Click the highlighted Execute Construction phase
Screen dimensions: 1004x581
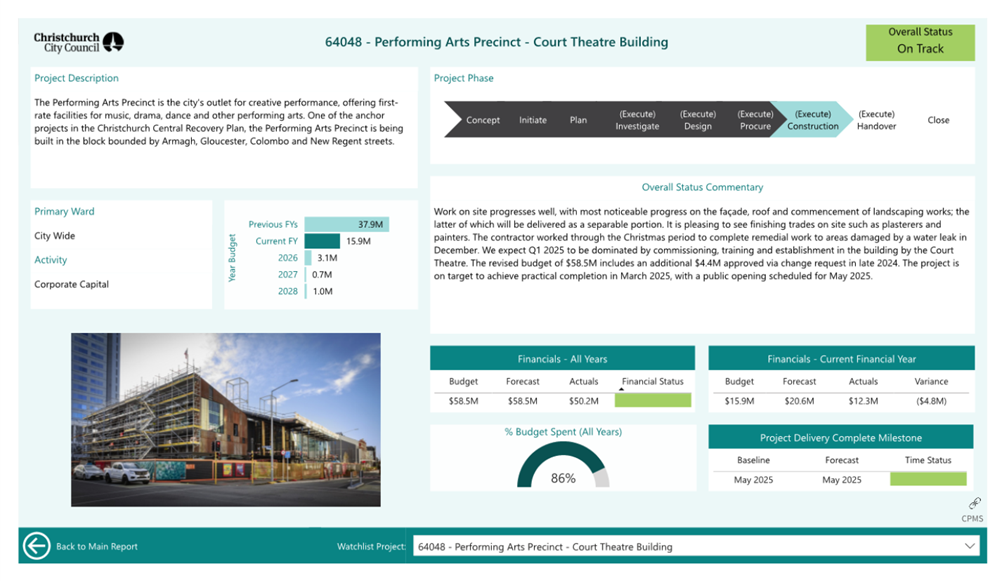[813, 120]
